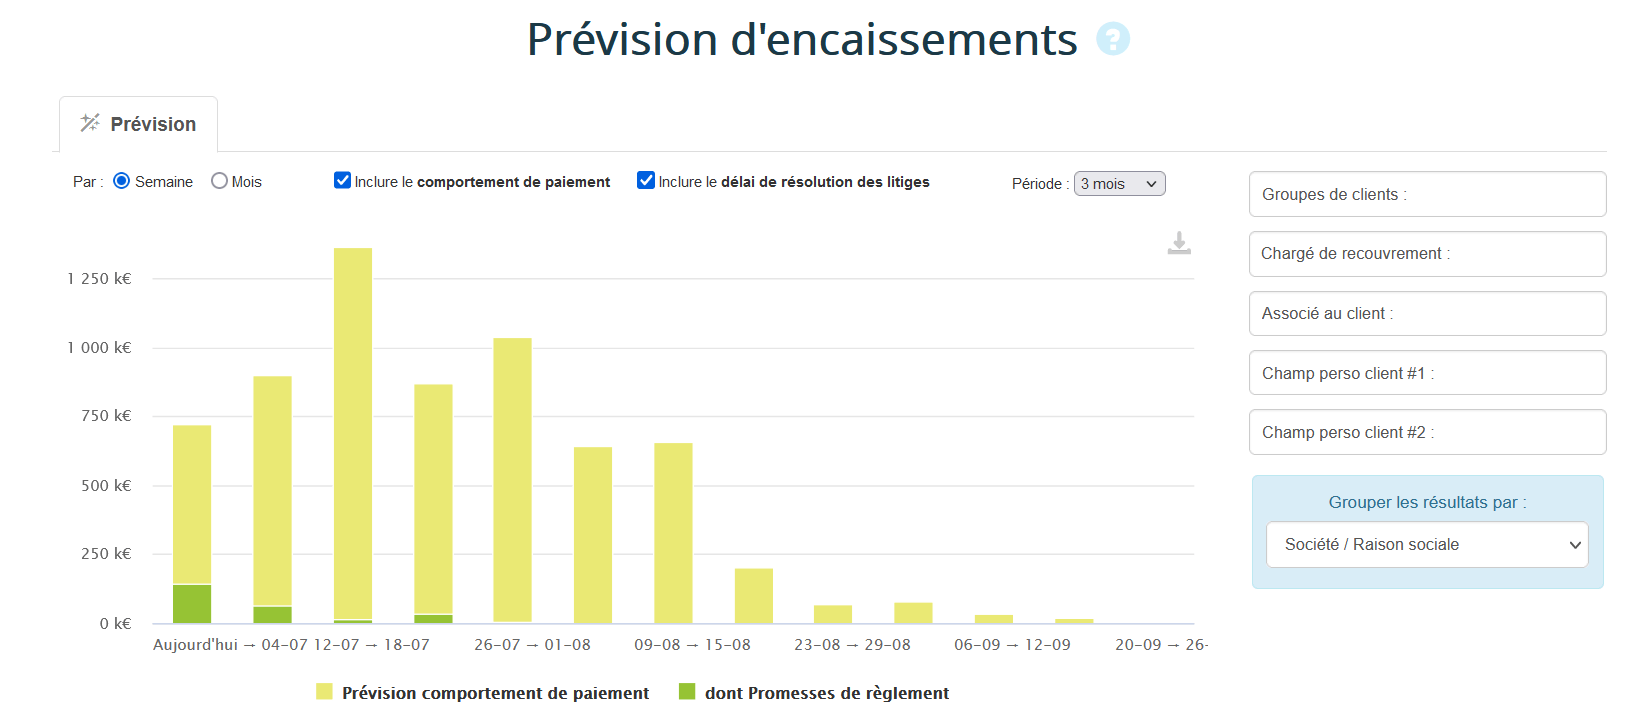Switch to the Prévision tab
This screenshot has height=712, width=1645.
pyautogui.click(x=139, y=124)
